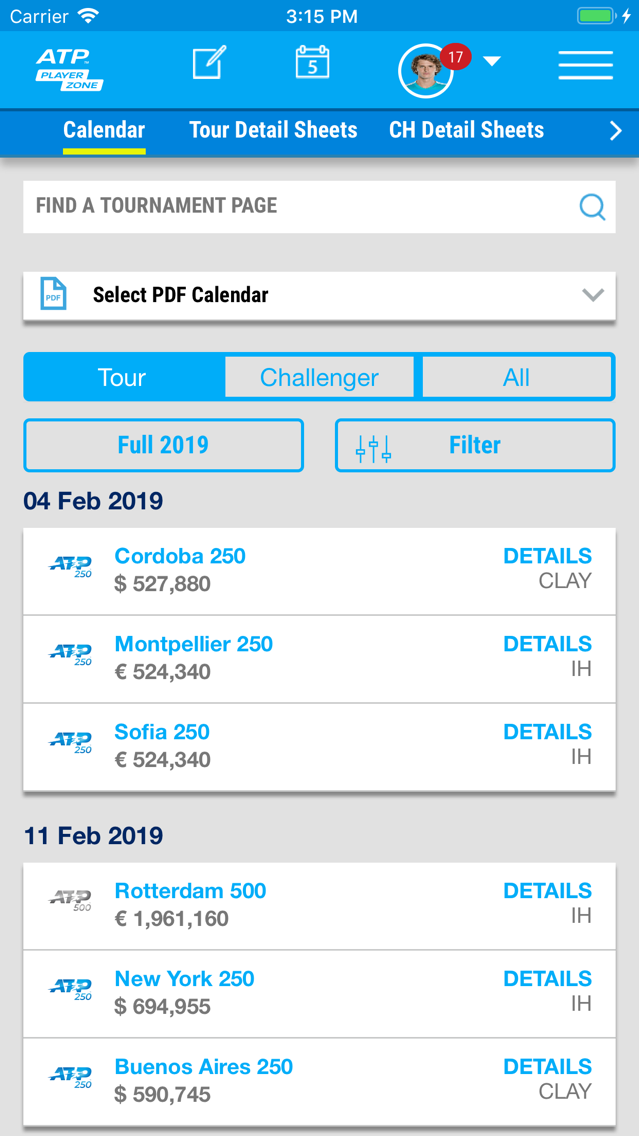The height and width of the screenshot is (1136, 639).
Task: Tap the player profile avatar
Action: [x=426, y=70]
